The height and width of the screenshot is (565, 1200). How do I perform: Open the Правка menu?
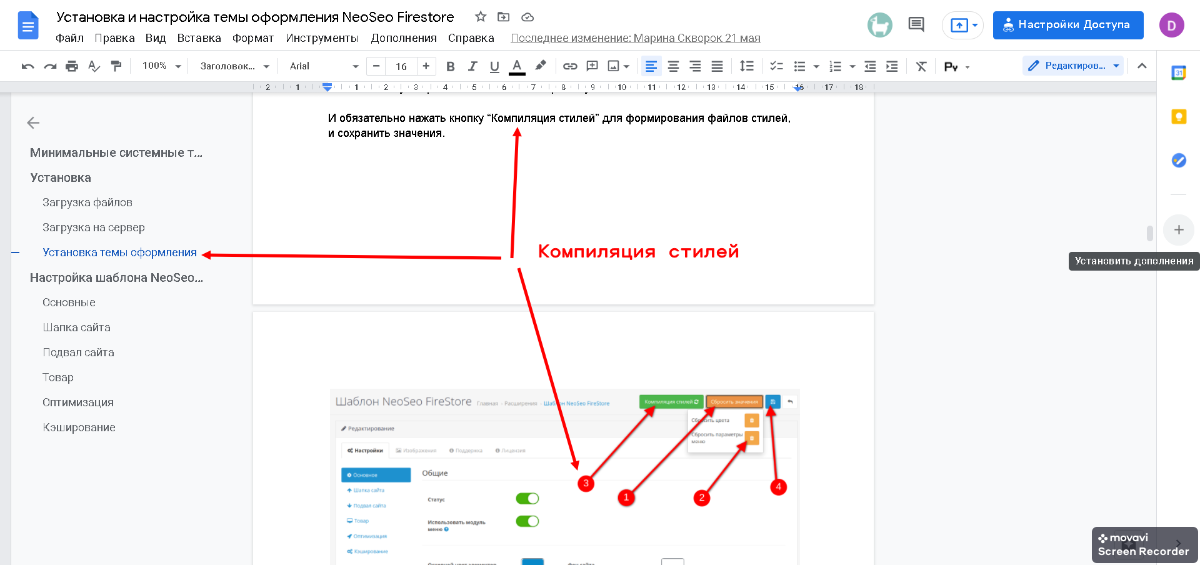pos(114,38)
